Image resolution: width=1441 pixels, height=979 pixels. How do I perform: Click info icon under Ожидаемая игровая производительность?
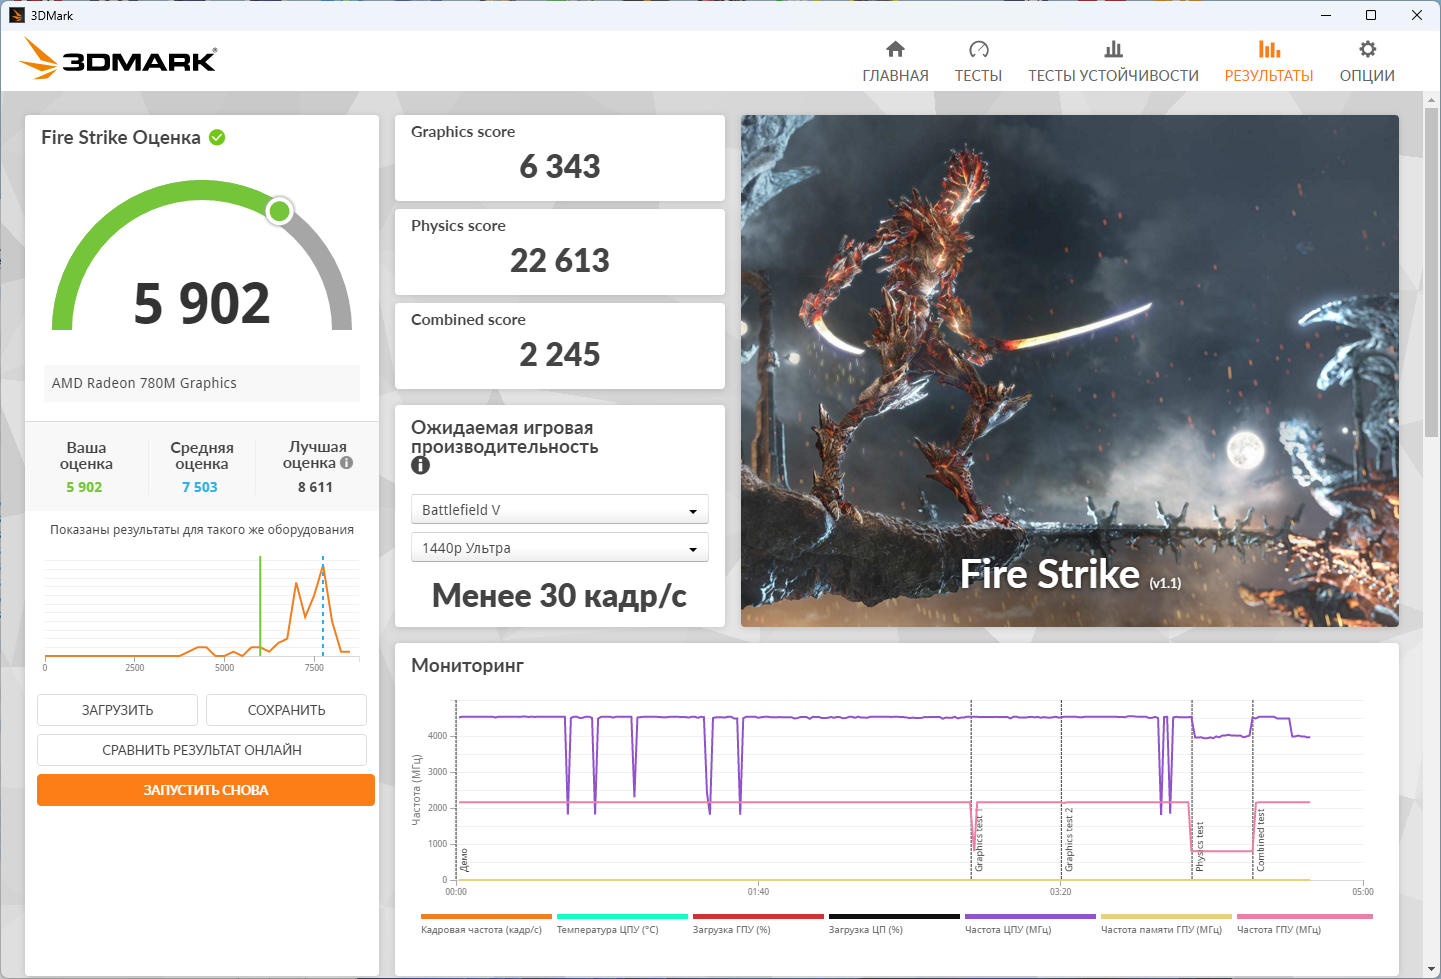click(420, 465)
